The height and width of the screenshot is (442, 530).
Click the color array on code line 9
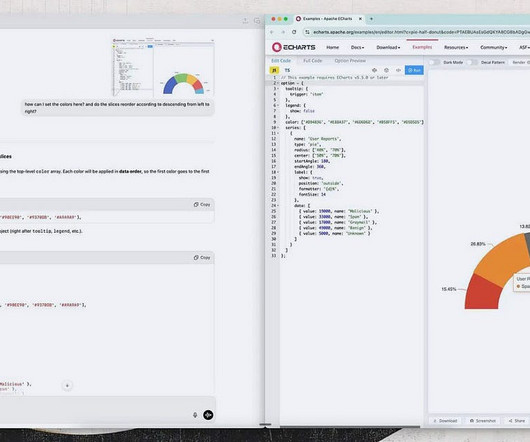click(x=354, y=122)
